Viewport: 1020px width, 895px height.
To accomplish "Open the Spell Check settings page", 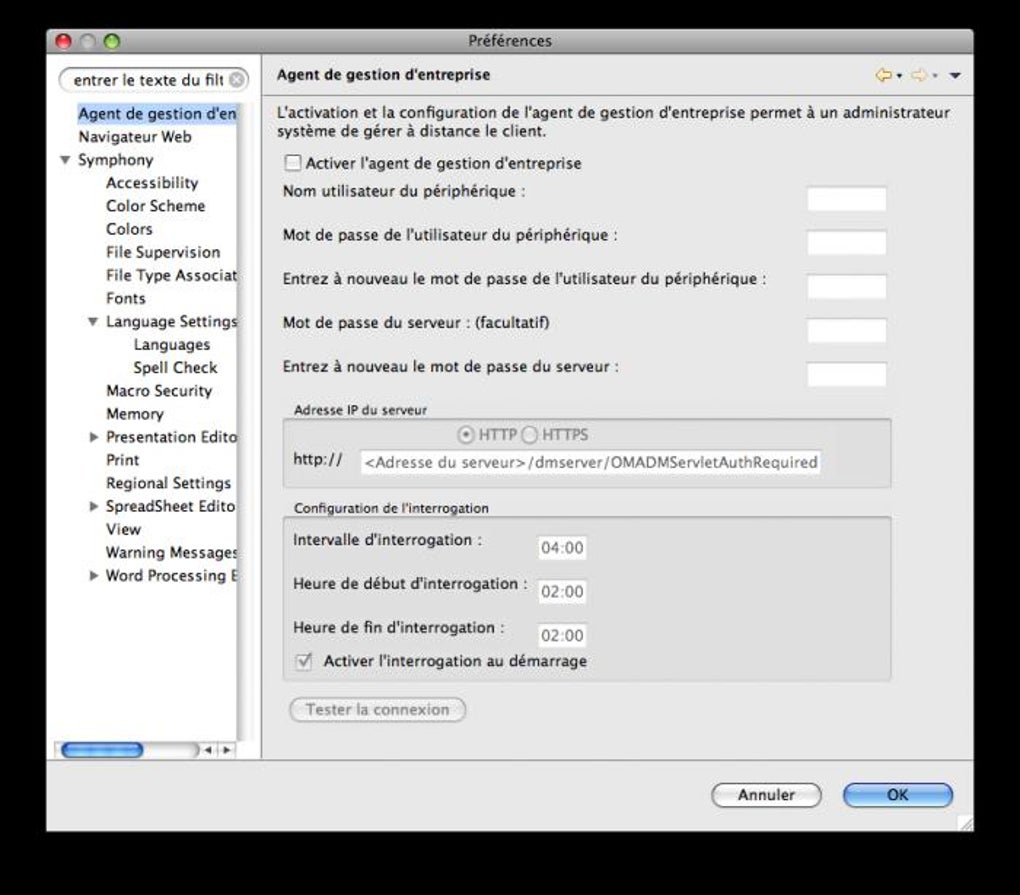I will (175, 367).
